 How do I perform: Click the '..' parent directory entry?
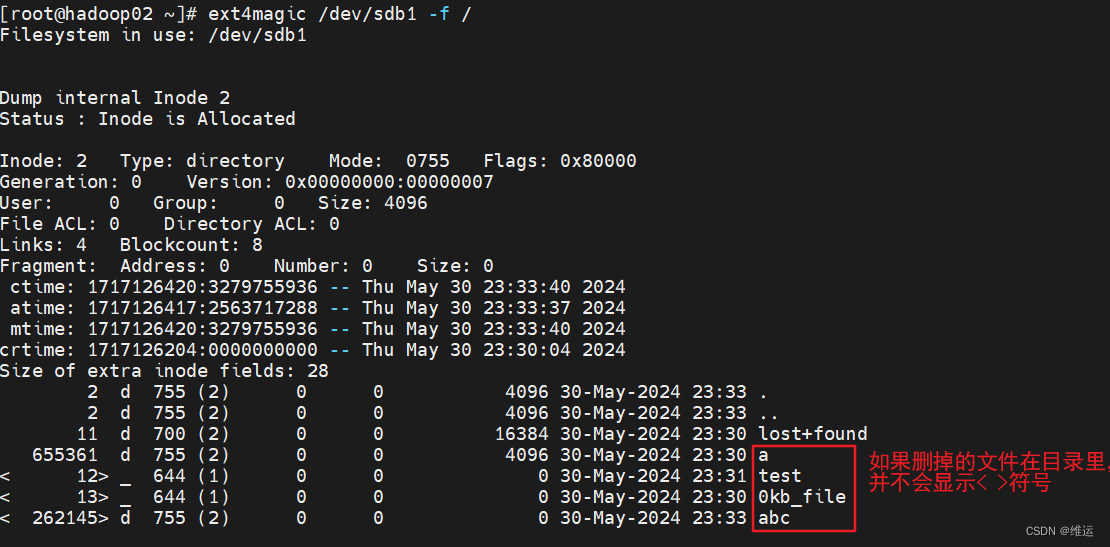coord(769,417)
